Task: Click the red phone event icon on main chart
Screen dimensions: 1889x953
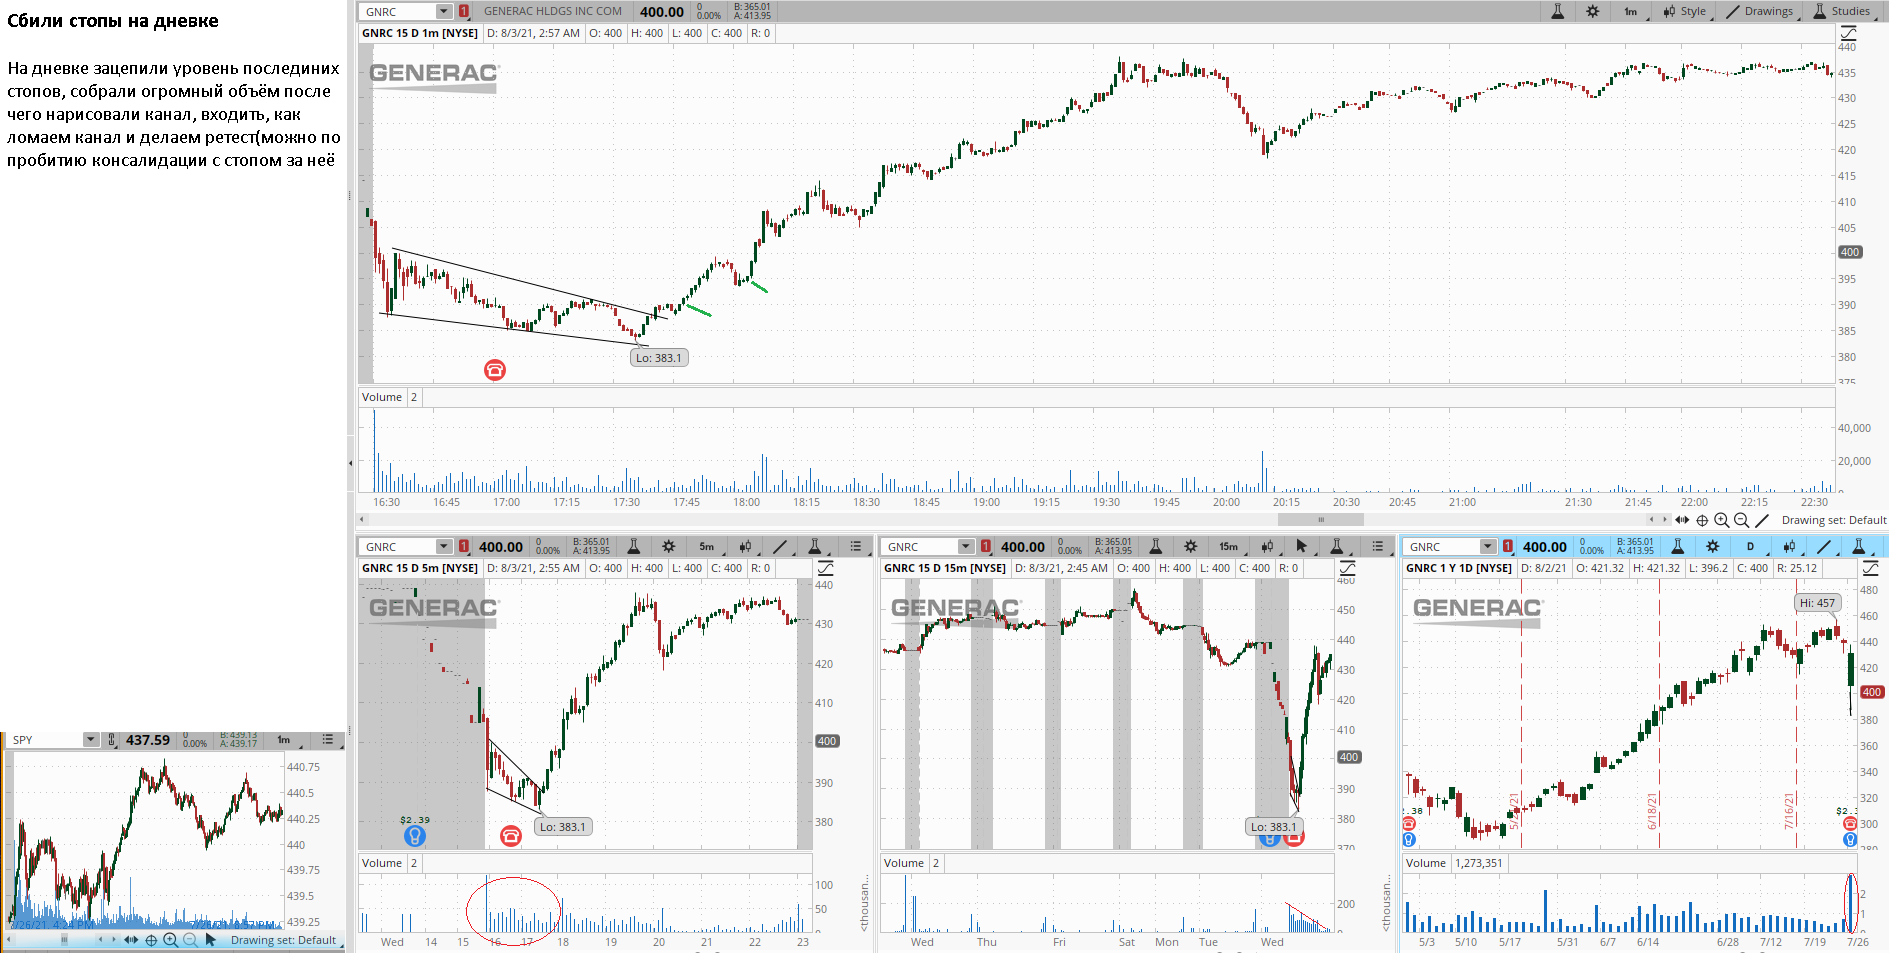Action: click(x=495, y=370)
